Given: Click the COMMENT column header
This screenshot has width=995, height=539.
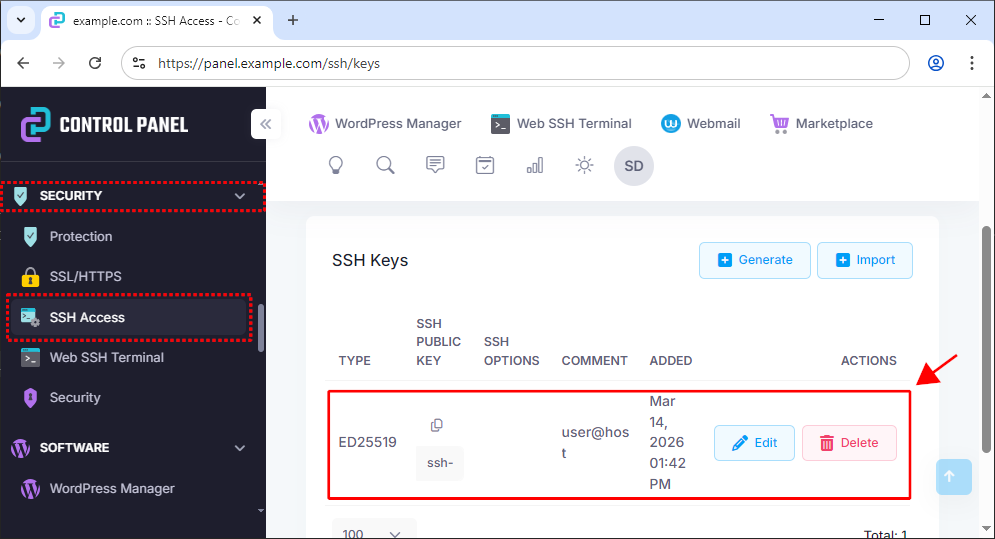Looking at the screenshot, I should (595, 361).
